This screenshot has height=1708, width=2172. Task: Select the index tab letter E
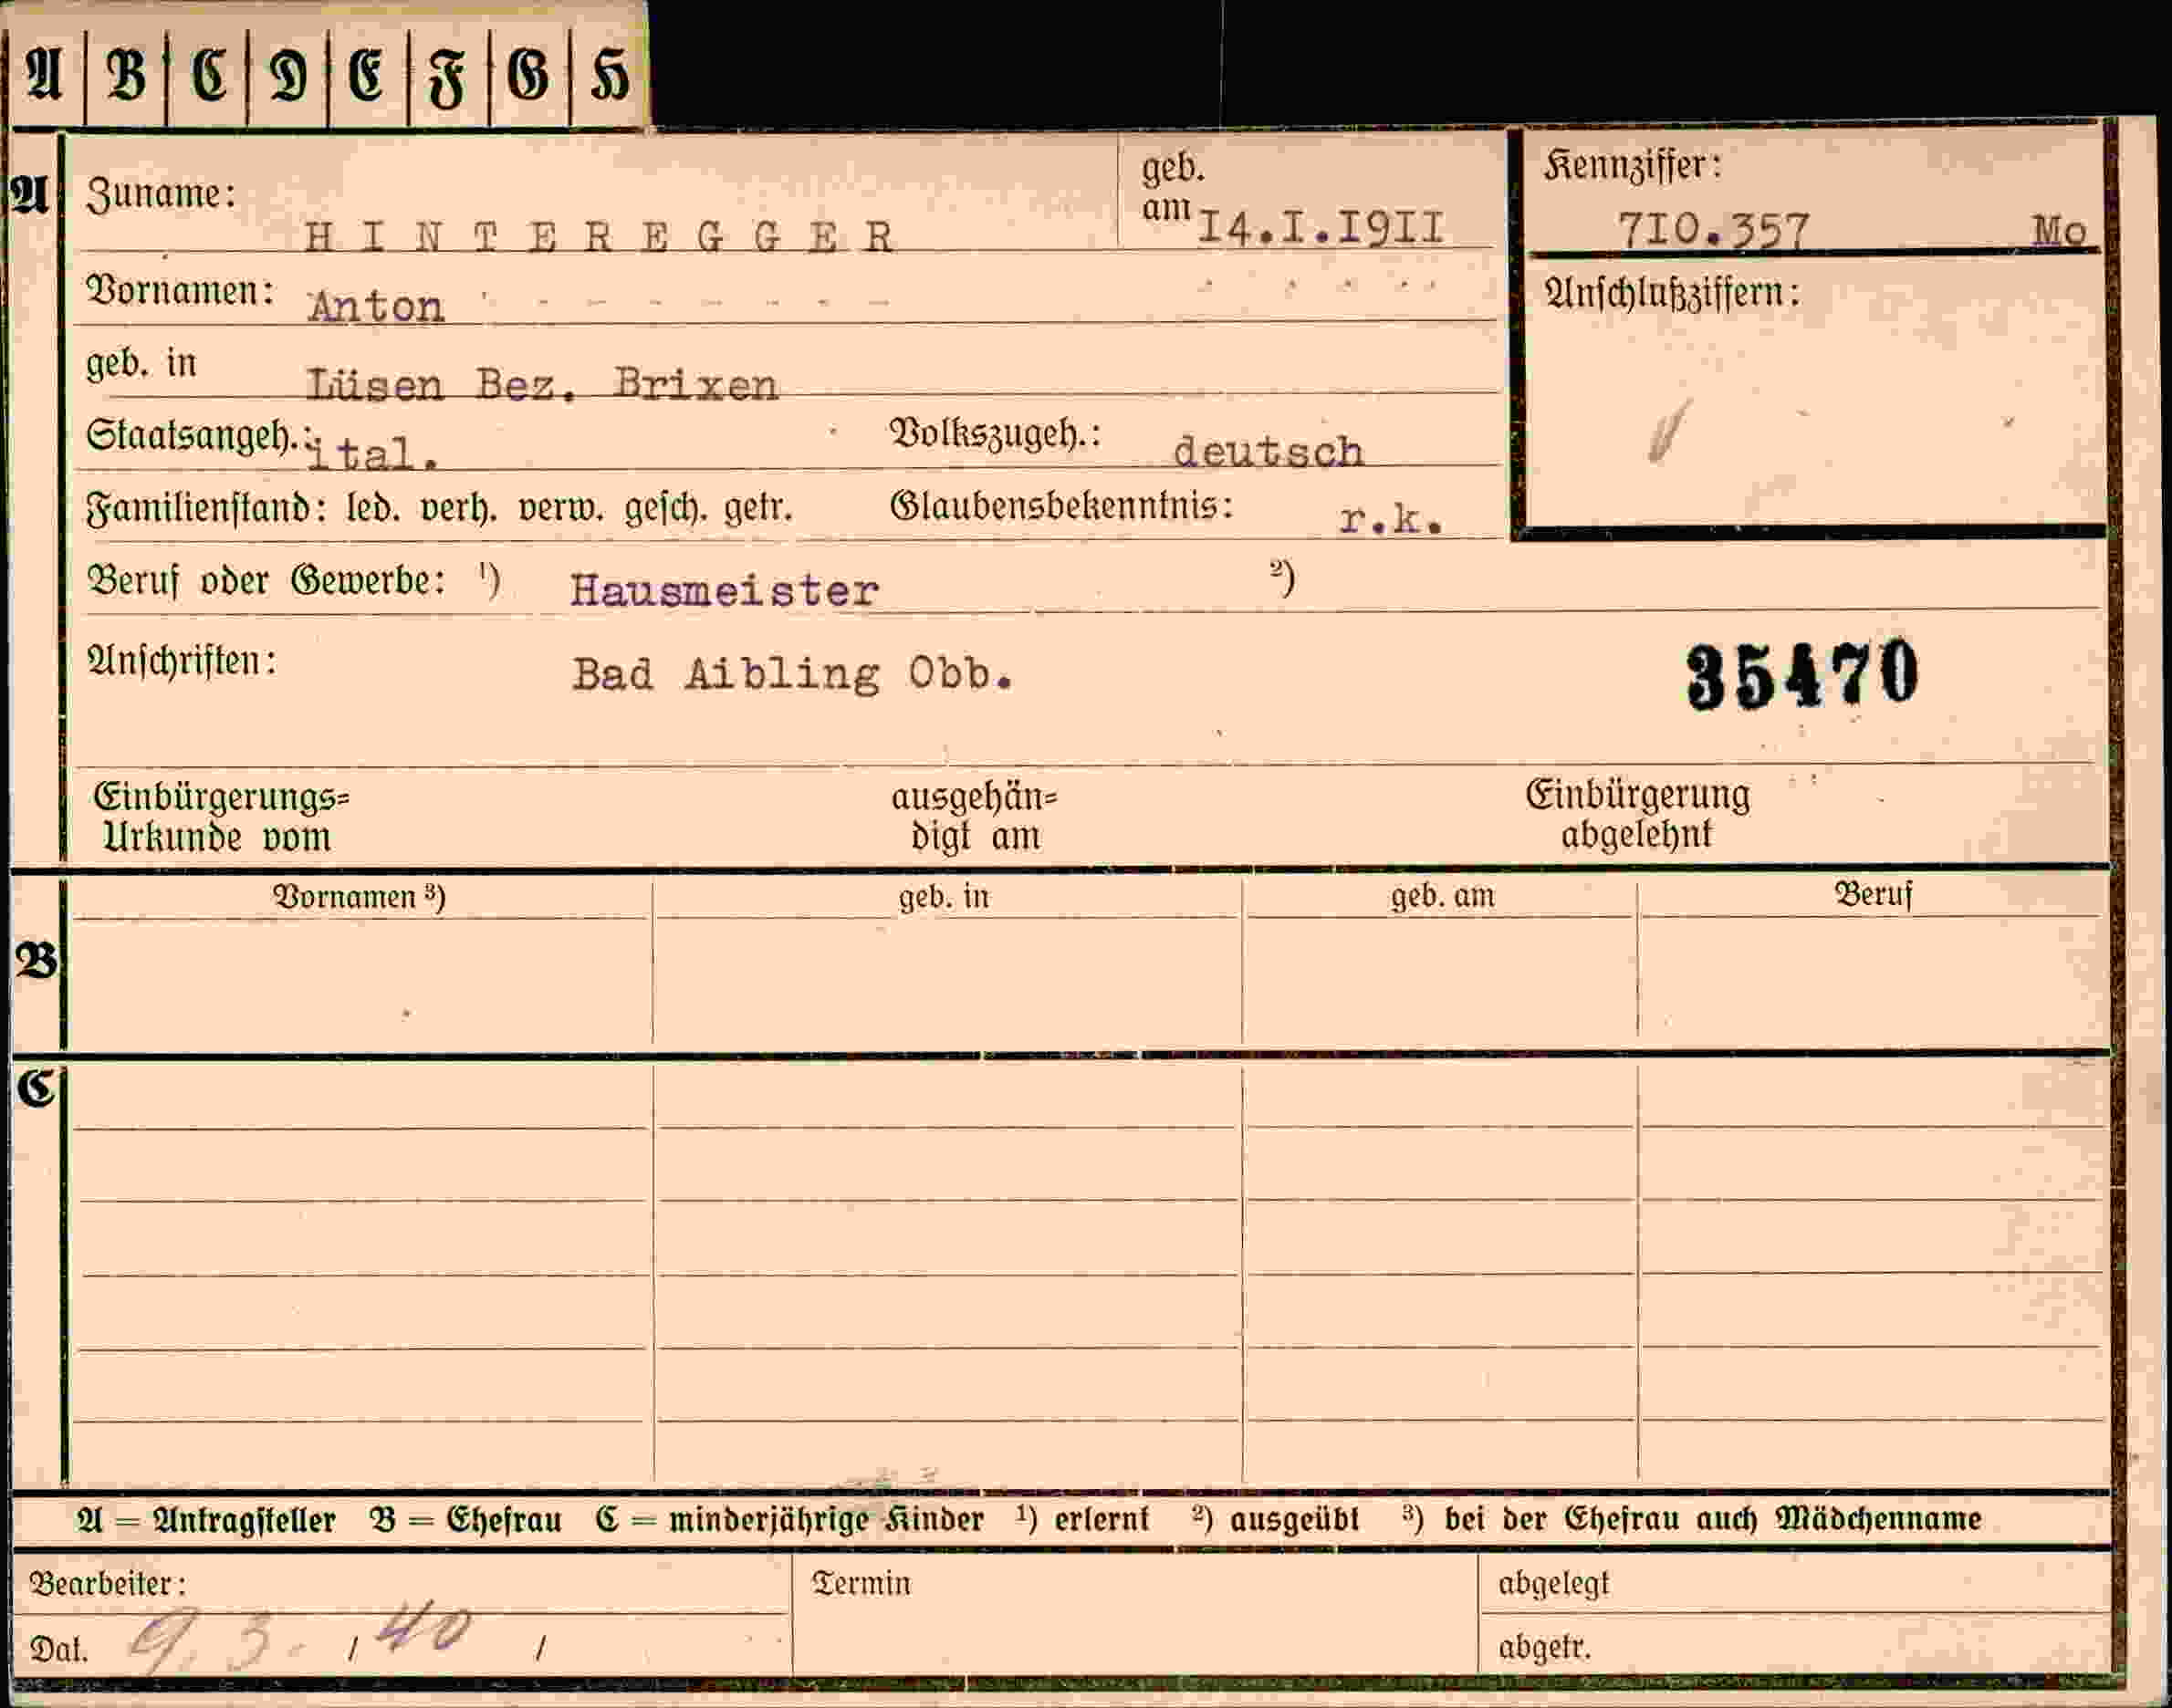(x=367, y=76)
